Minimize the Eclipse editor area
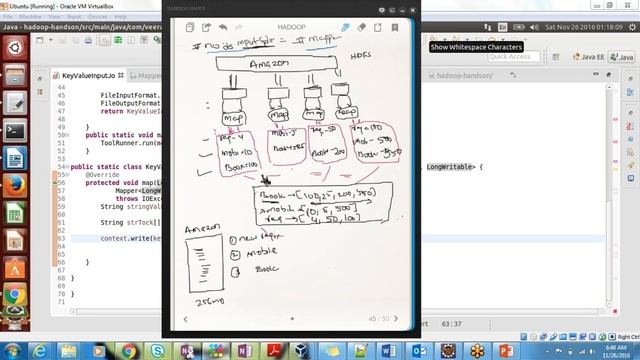 (x=596, y=74)
